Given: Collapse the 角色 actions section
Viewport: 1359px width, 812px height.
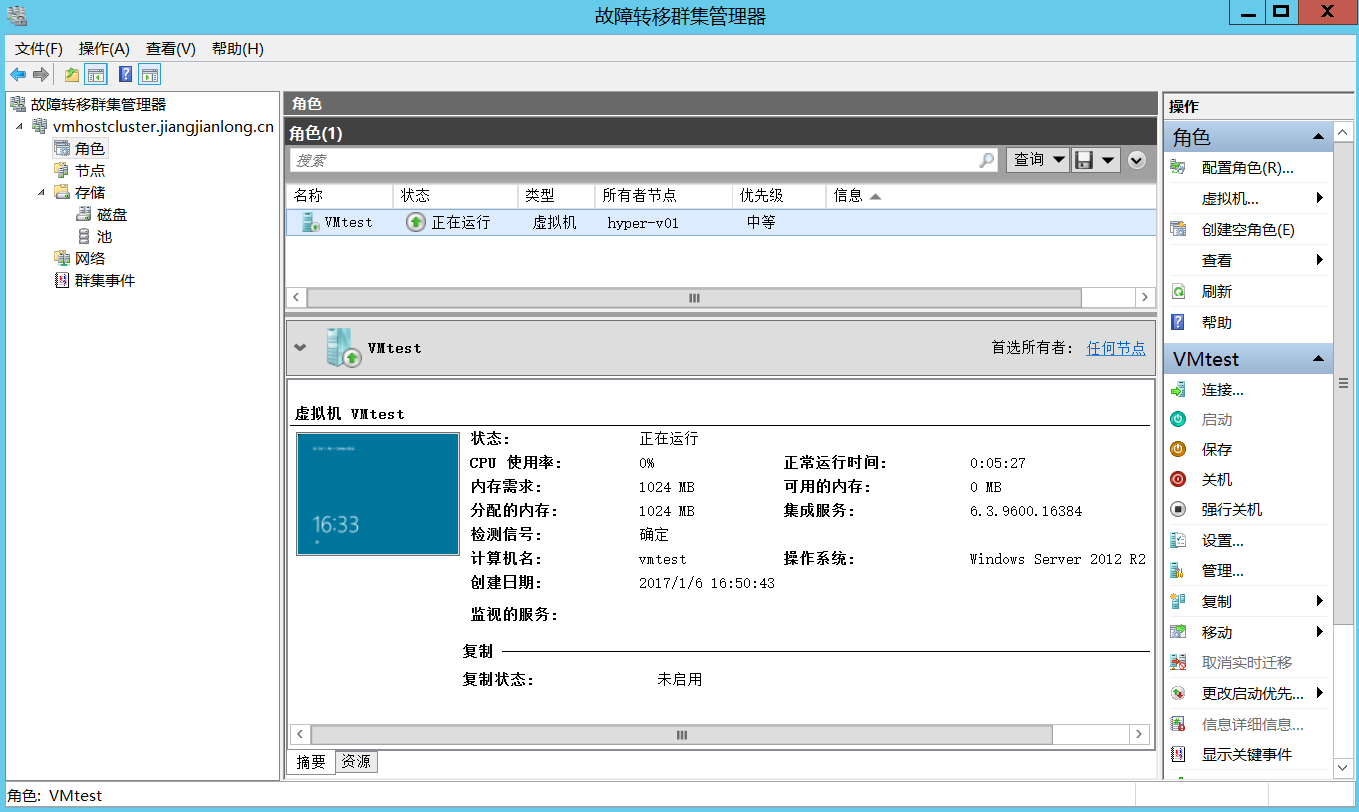Looking at the screenshot, I should coord(1318,137).
